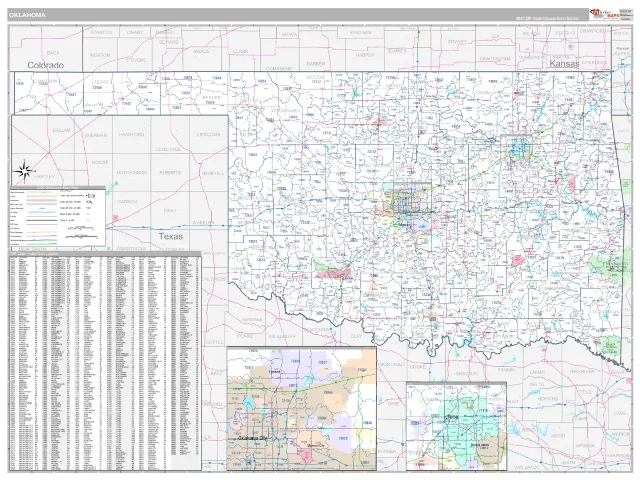Select the SHERMAN county label
This screenshot has width=640, height=480.
(x=96, y=135)
